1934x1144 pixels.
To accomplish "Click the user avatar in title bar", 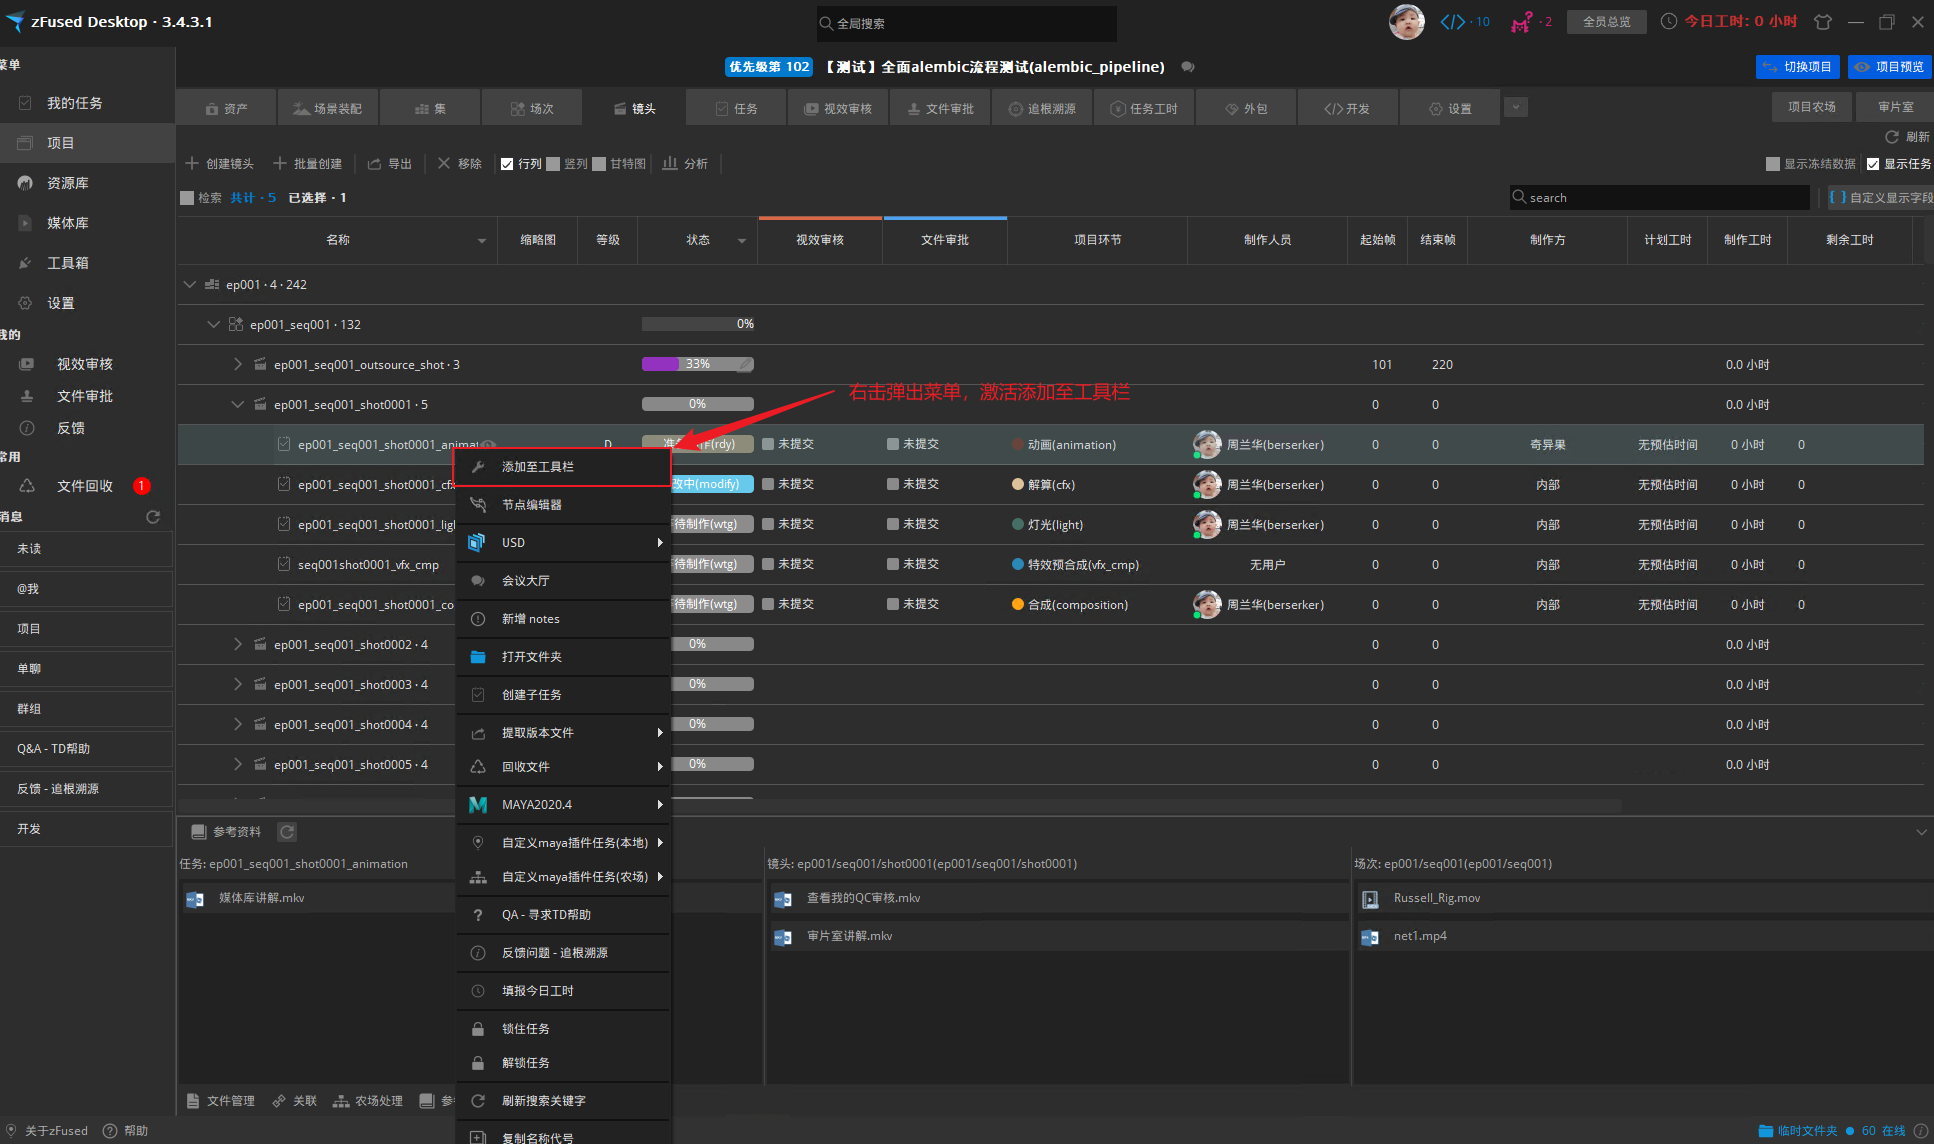I will tap(1406, 21).
